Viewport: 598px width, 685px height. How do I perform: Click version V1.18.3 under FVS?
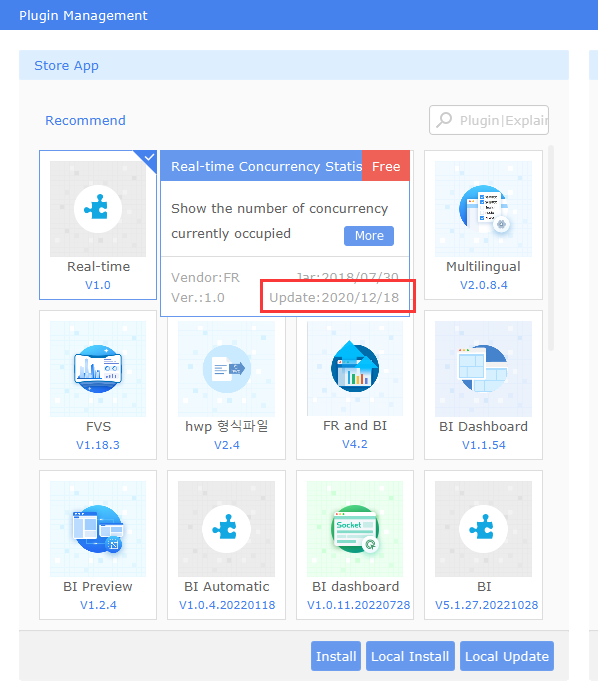tap(98, 445)
